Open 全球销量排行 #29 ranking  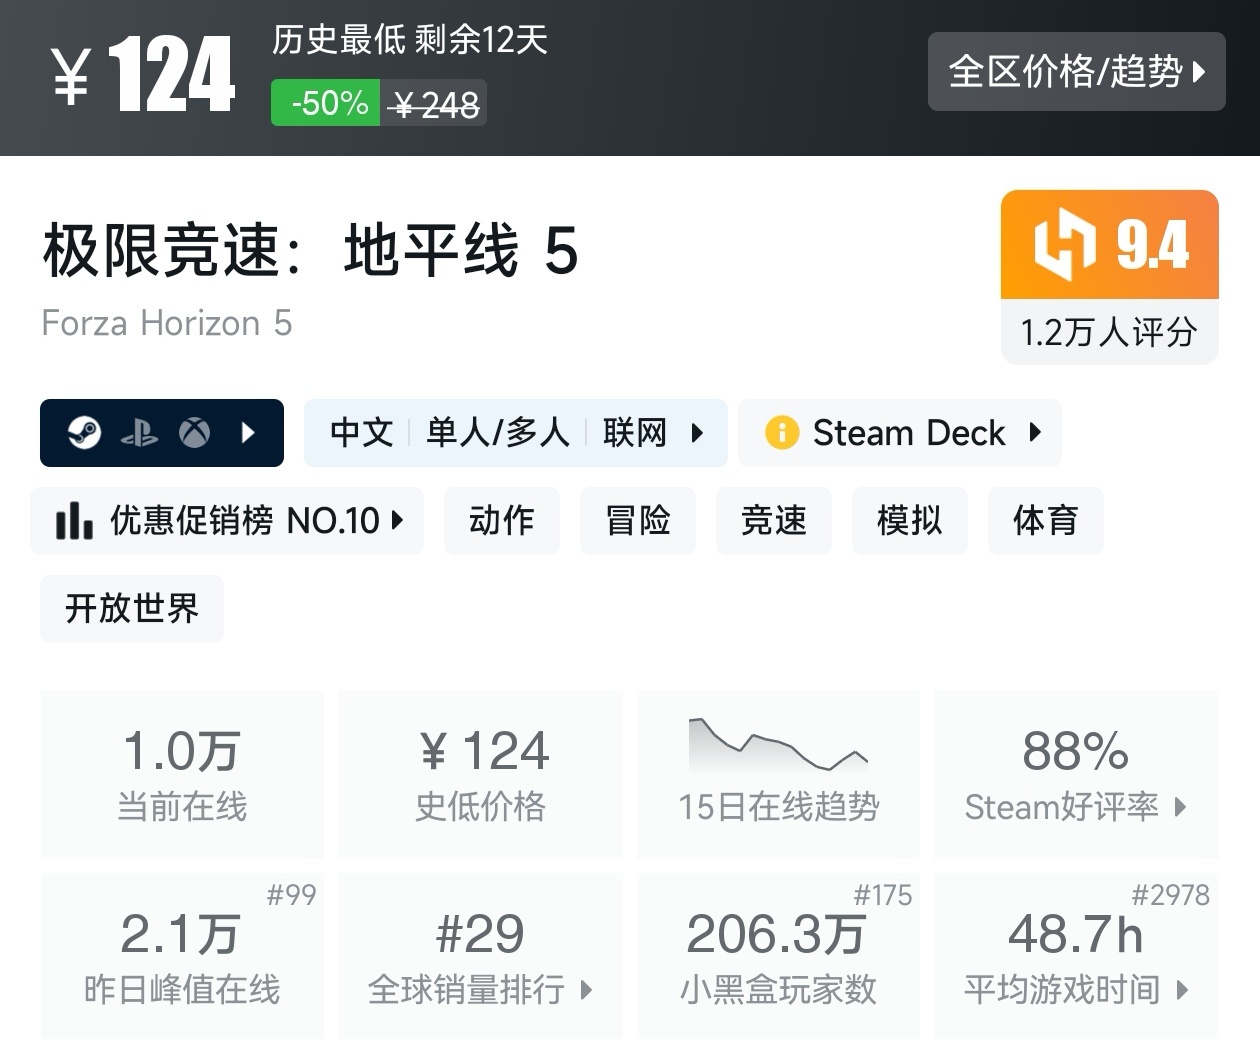480,956
